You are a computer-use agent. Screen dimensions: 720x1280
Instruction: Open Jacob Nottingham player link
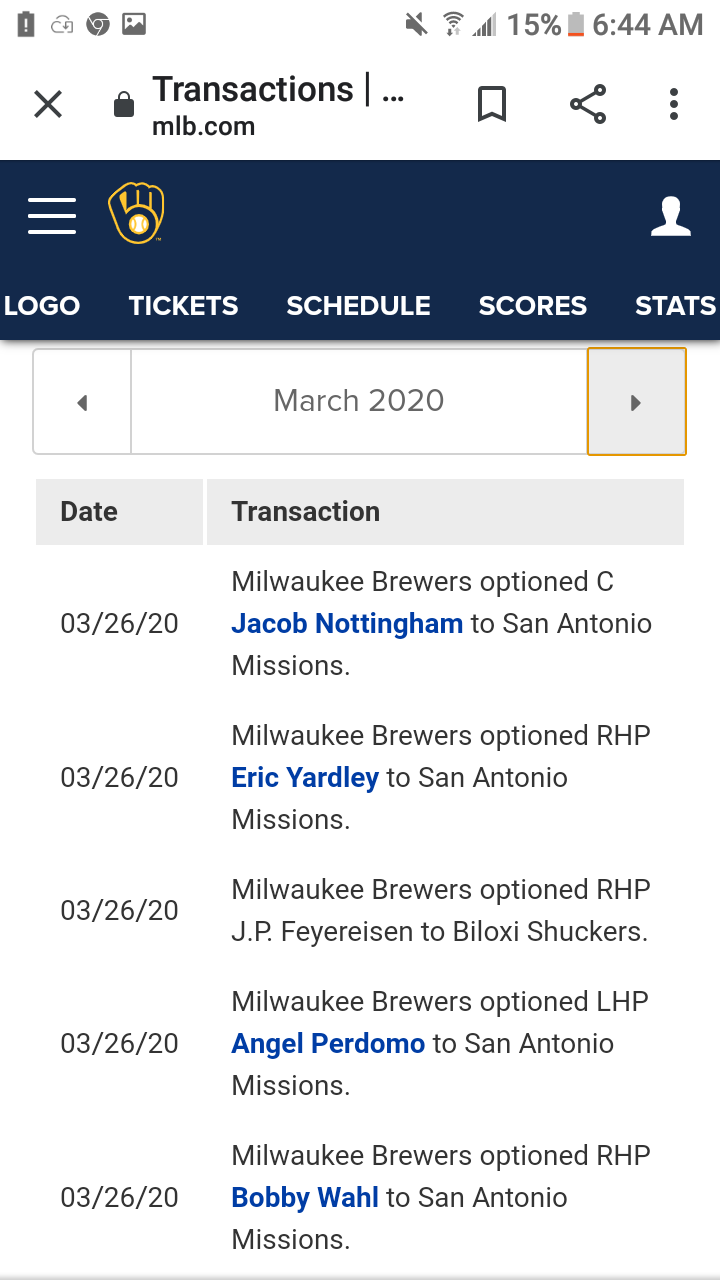347,624
